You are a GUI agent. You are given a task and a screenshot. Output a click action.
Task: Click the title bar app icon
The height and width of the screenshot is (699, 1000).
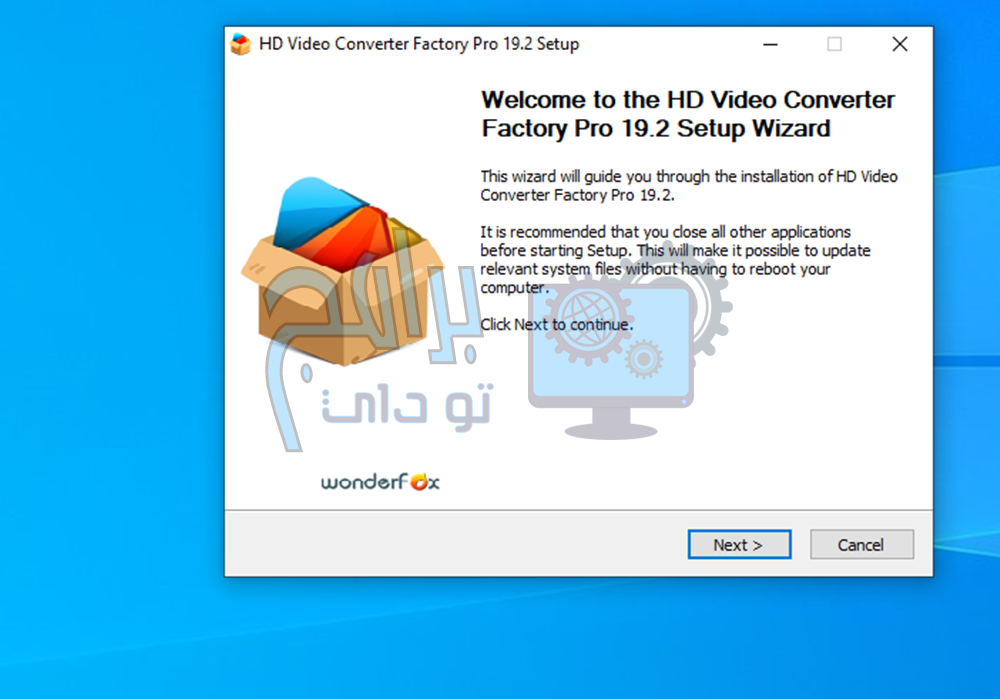click(240, 44)
